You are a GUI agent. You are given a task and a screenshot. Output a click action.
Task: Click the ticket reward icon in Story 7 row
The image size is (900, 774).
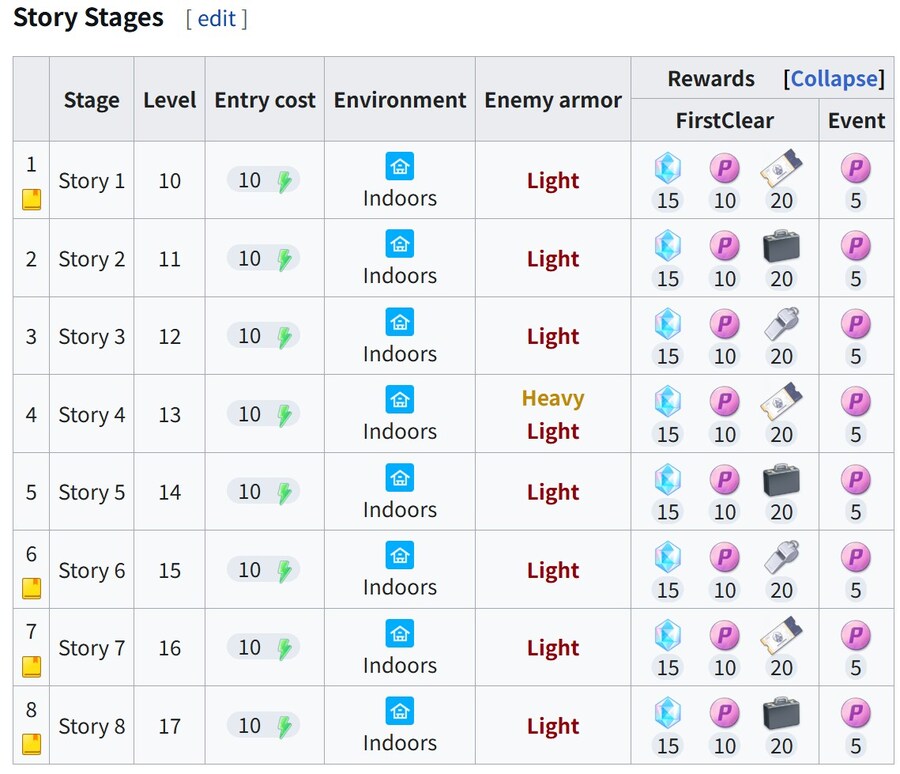point(781,635)
